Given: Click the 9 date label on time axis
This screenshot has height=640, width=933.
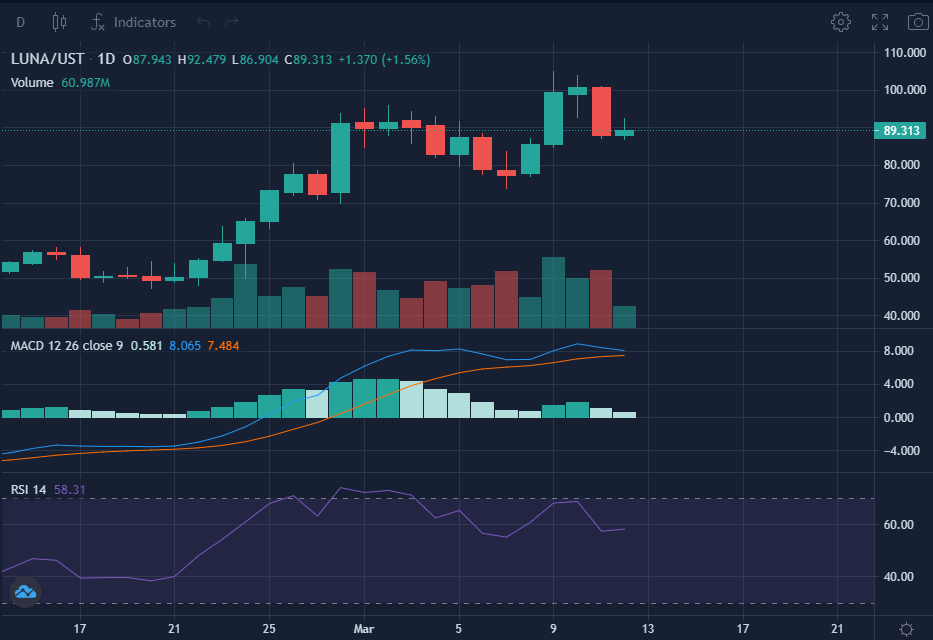Looking at the screenshot, I should (553, 629).
